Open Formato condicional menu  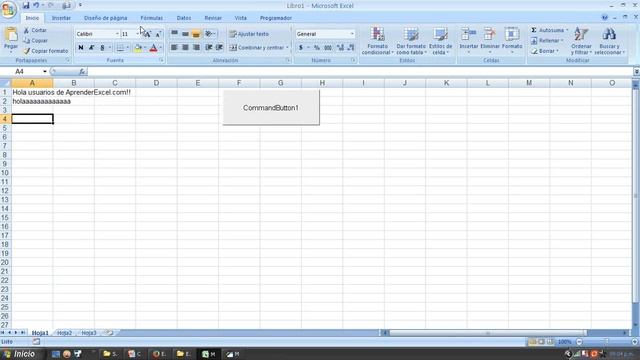pos(378,41)
